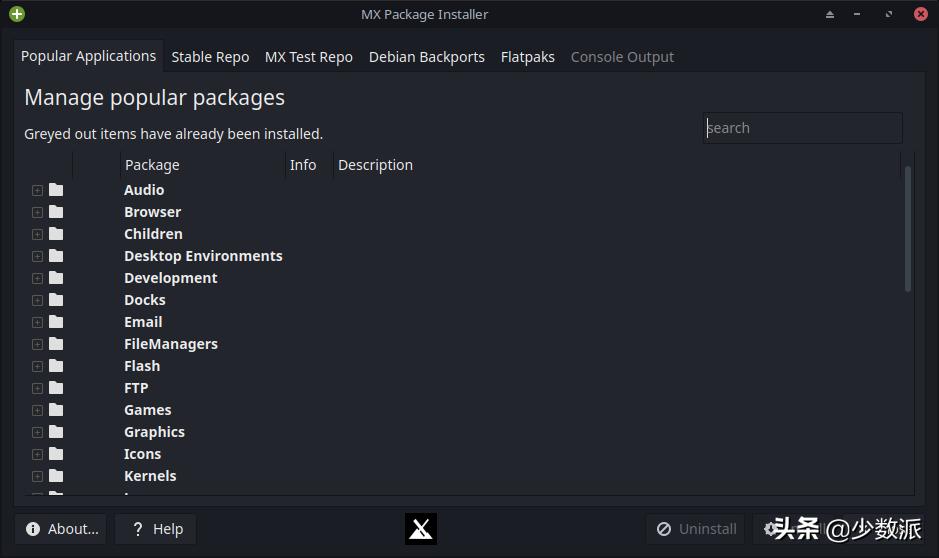Click the Help button
The height and width of the screenshot is (558, 939).
155,529
